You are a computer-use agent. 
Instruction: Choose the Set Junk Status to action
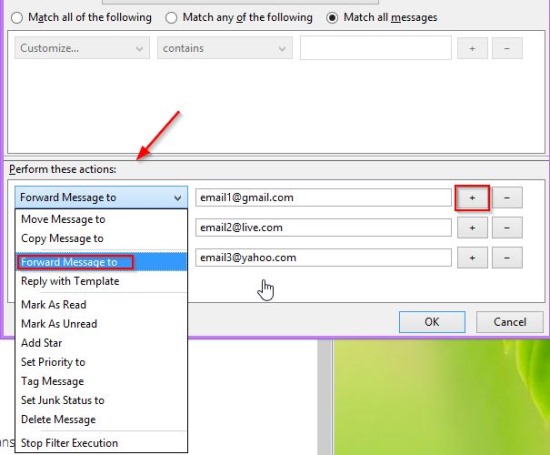tap(101, 400)
